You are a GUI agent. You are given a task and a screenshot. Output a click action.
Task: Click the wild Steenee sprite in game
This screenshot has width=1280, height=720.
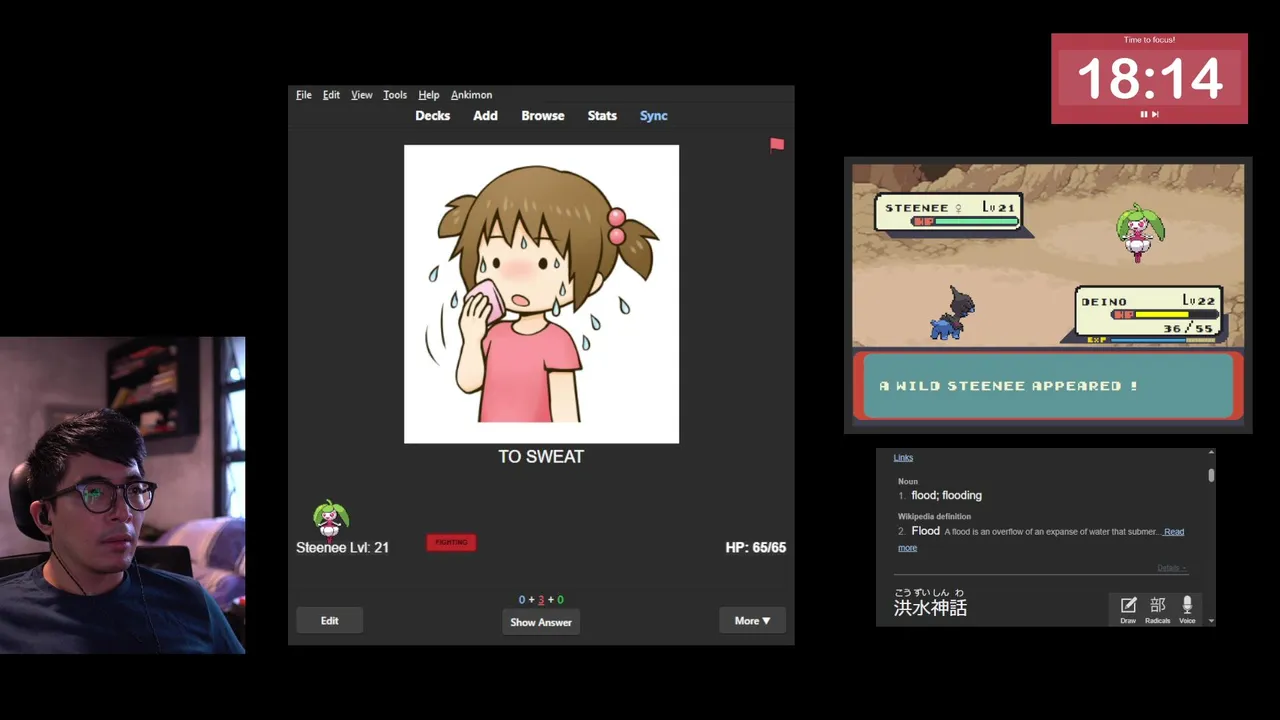(1139, 232)
